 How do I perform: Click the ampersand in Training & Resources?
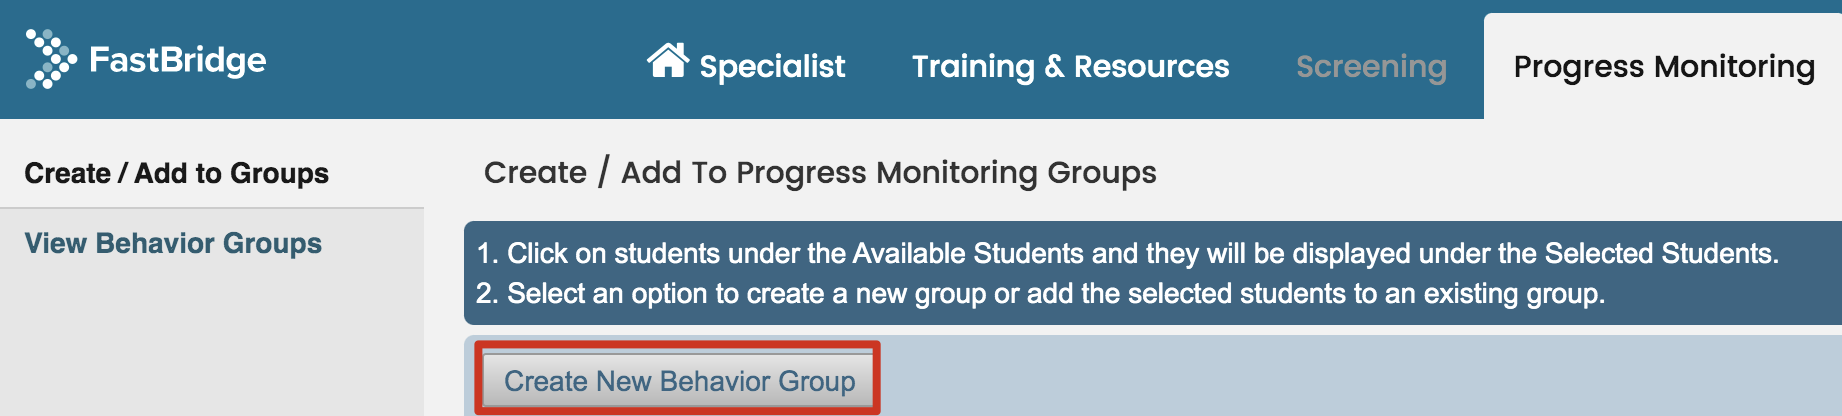1054,66
